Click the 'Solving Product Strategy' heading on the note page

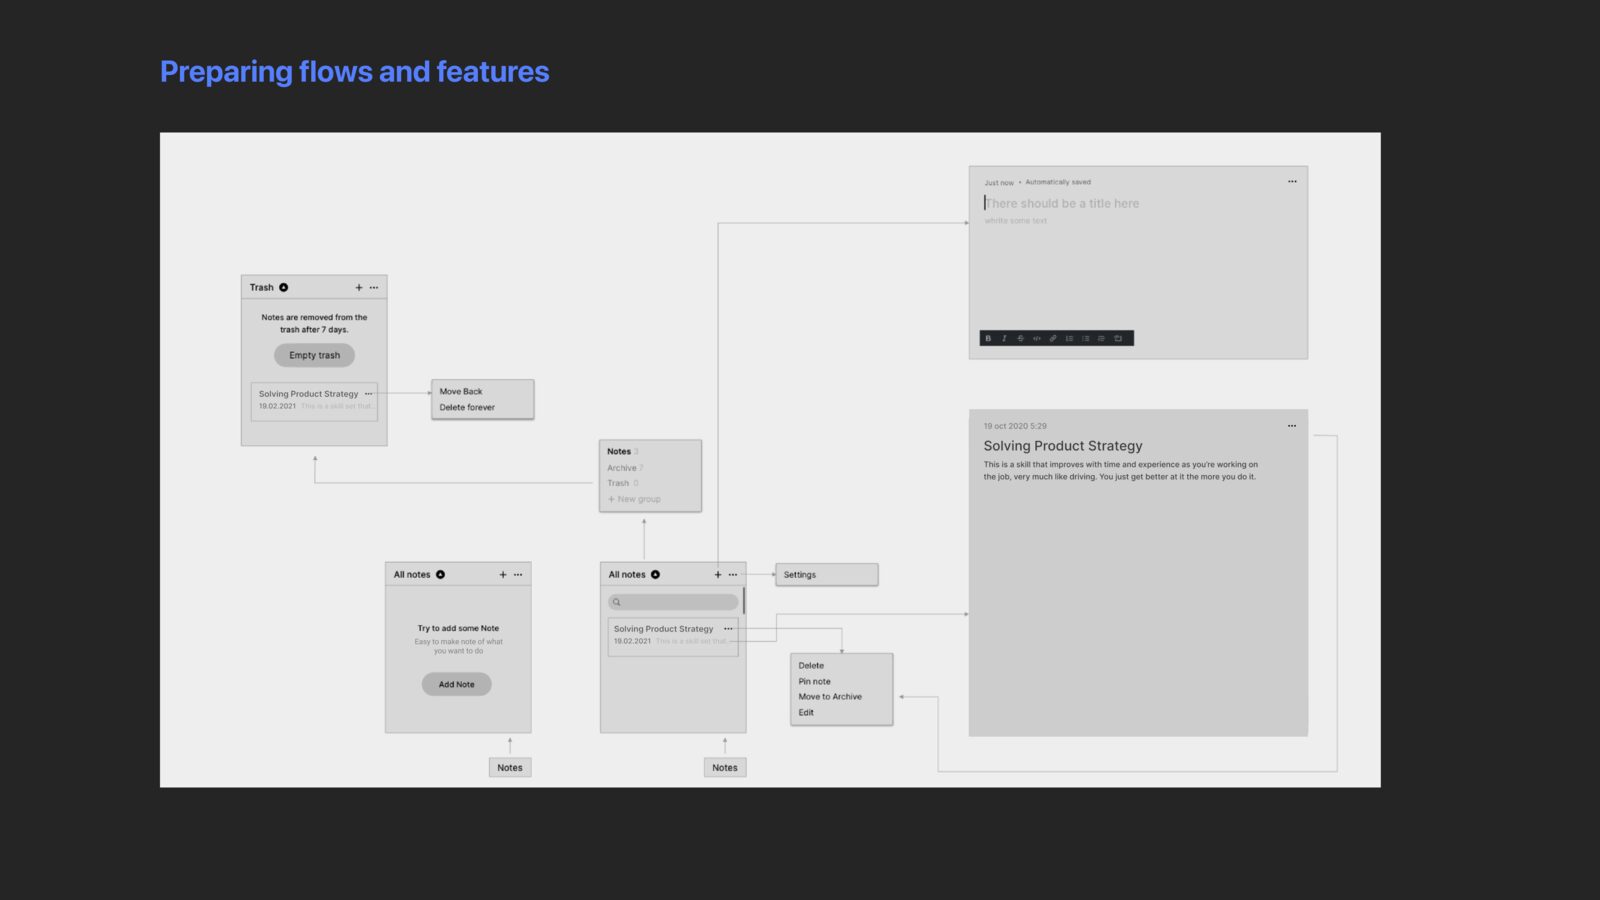tap(1062, 446)
